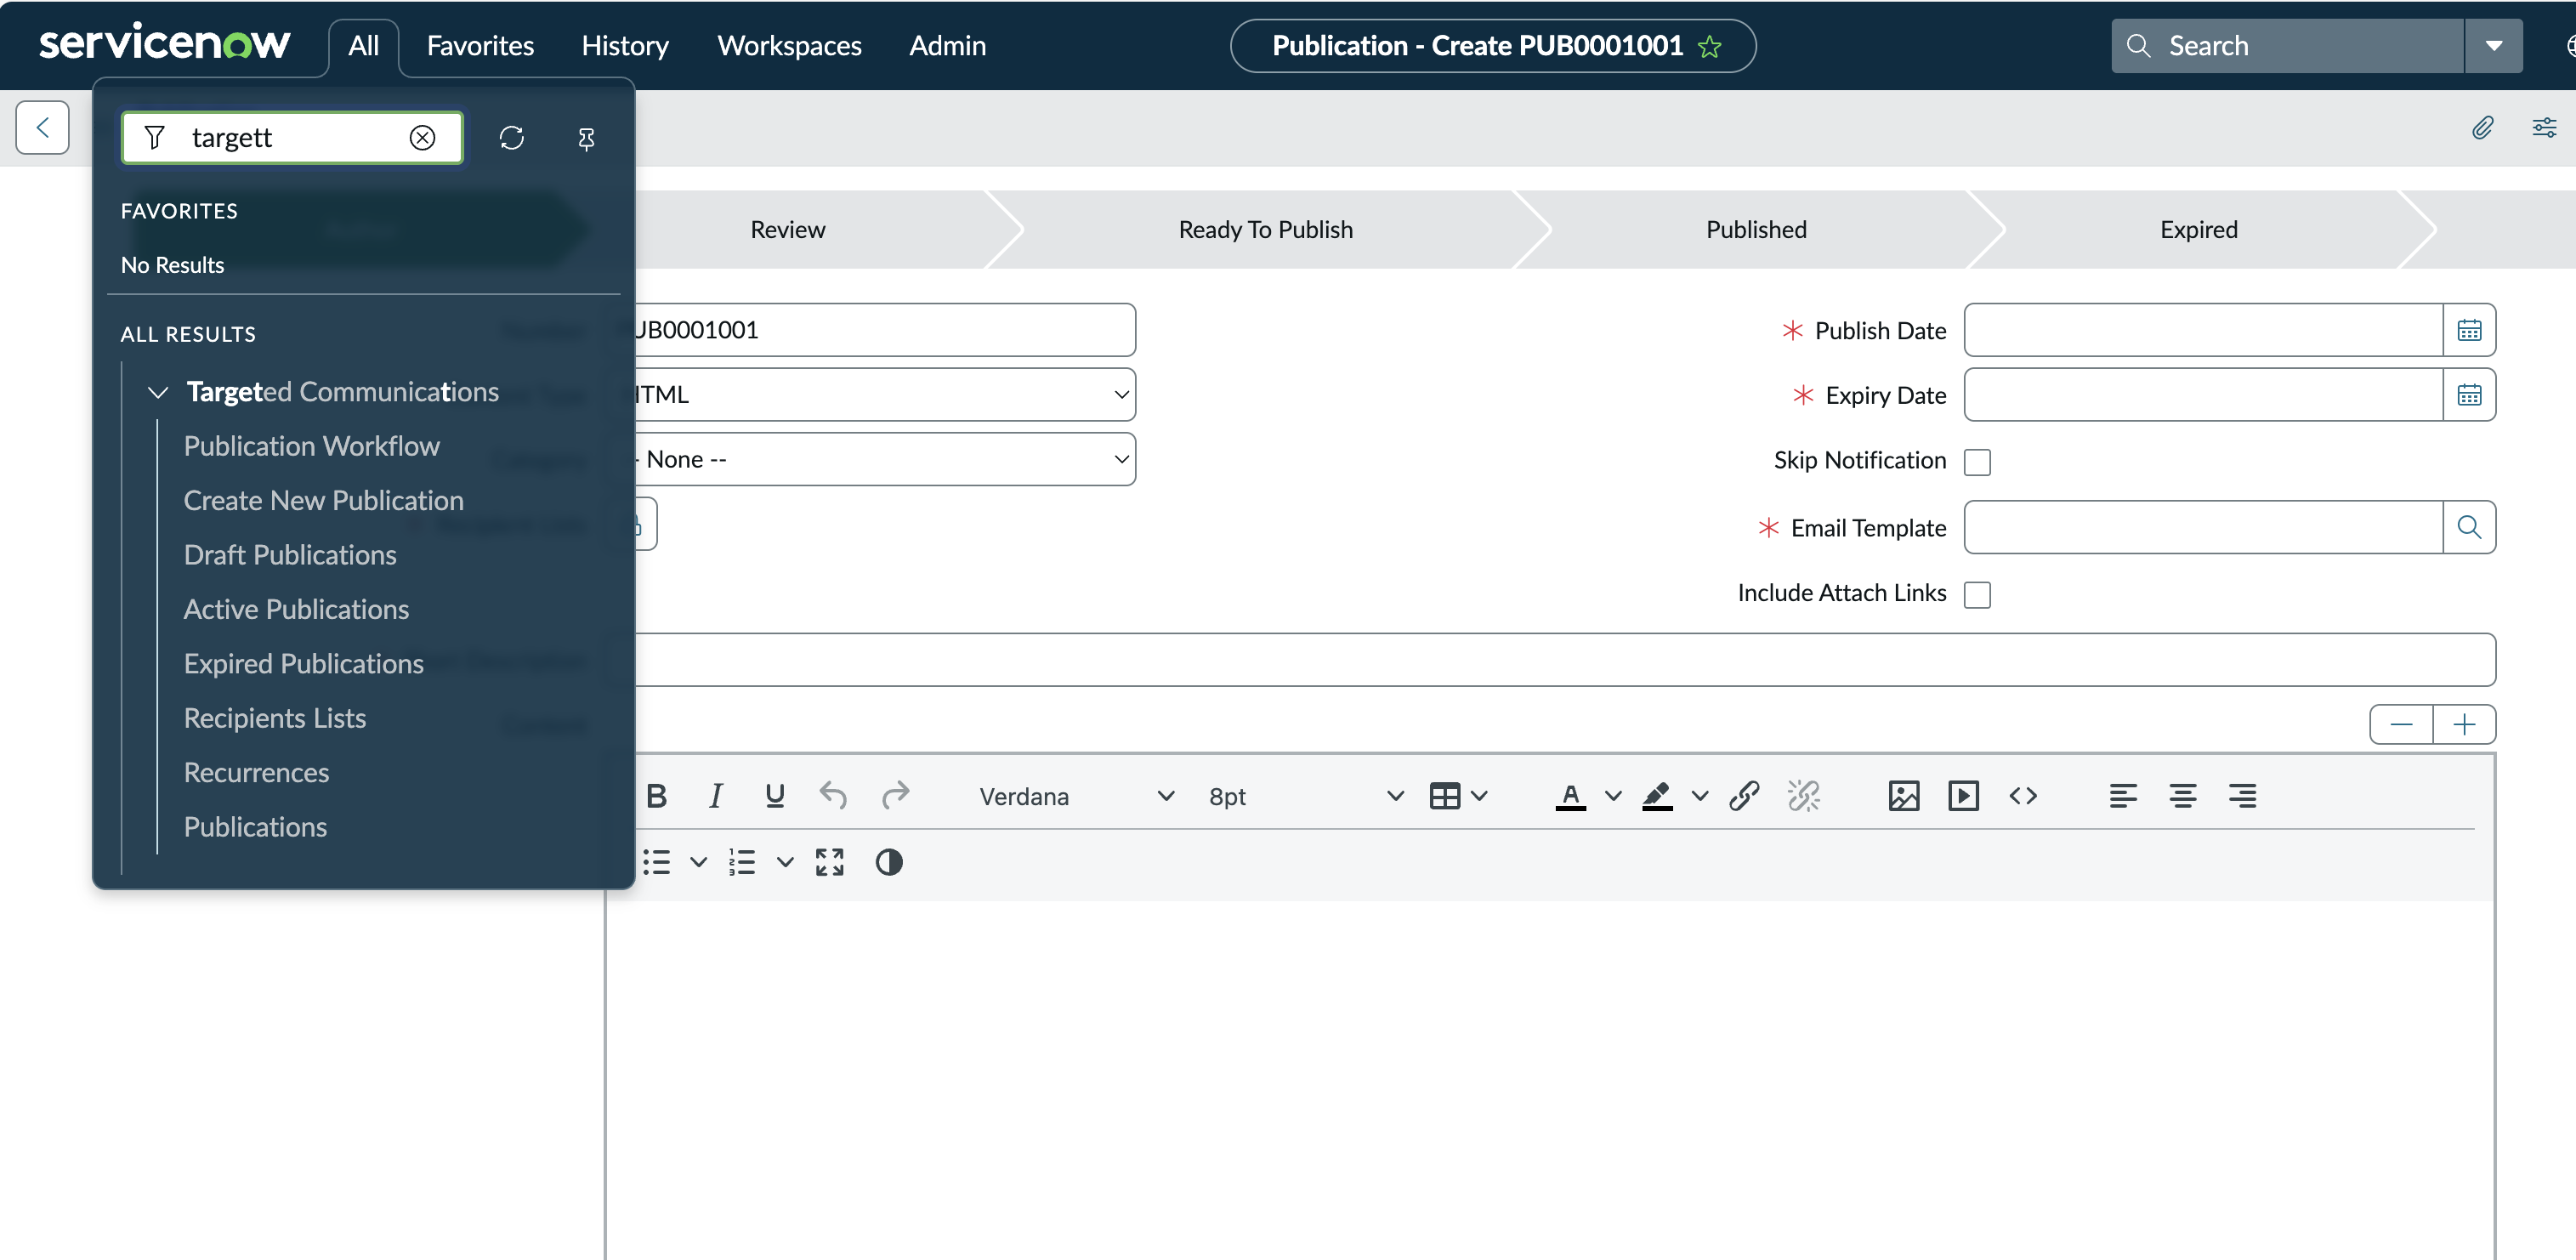Open the 8pt font size dropdown
The height and width of the screenshot is (1260, 2576).
(x=1306, y=796)
